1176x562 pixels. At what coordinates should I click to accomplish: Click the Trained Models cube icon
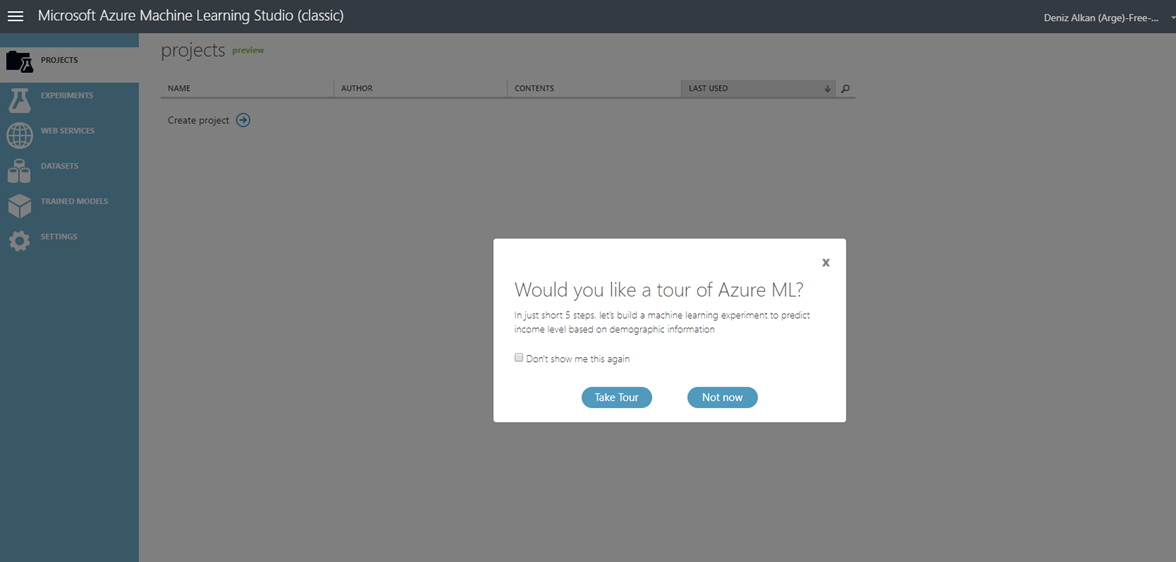click(20, 206)
